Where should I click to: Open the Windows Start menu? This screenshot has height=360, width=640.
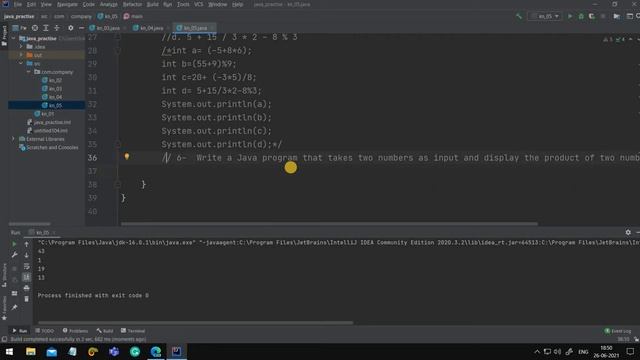pyautogui.click(x=9, y=351)
